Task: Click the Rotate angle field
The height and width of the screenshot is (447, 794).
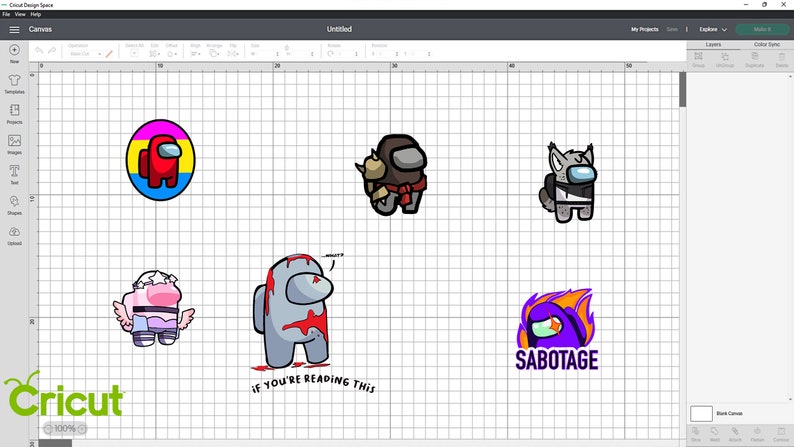Action: click(346, 54)
